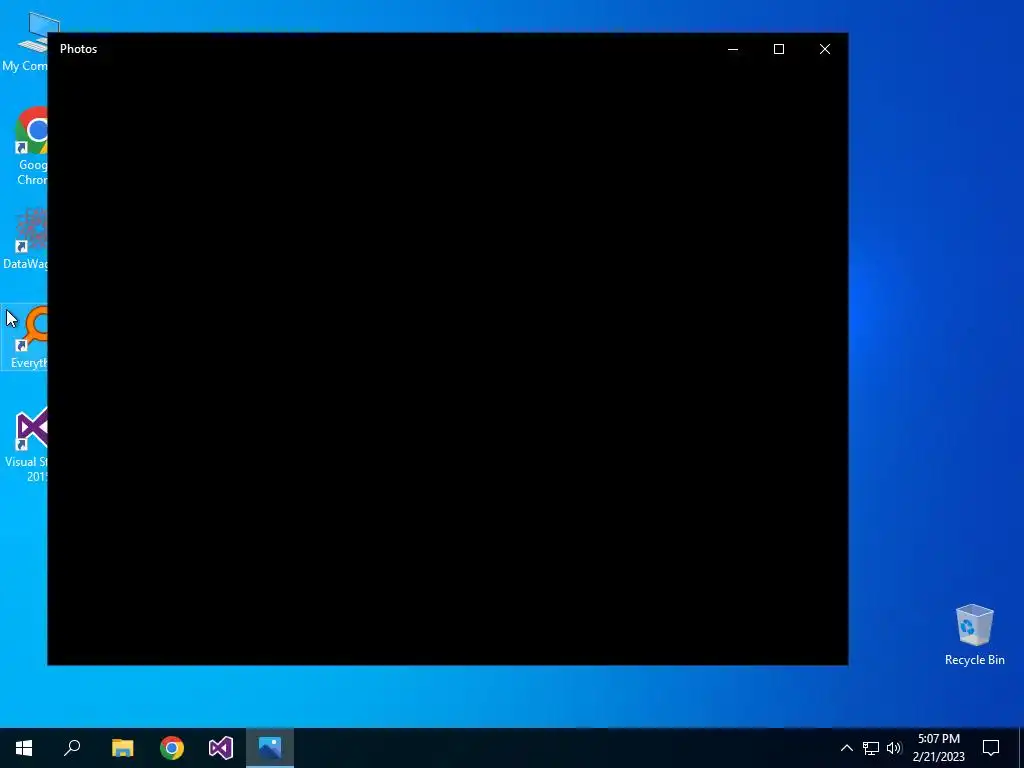
Task: Select the Photos app taskbar icon
Action: (270, 748)
